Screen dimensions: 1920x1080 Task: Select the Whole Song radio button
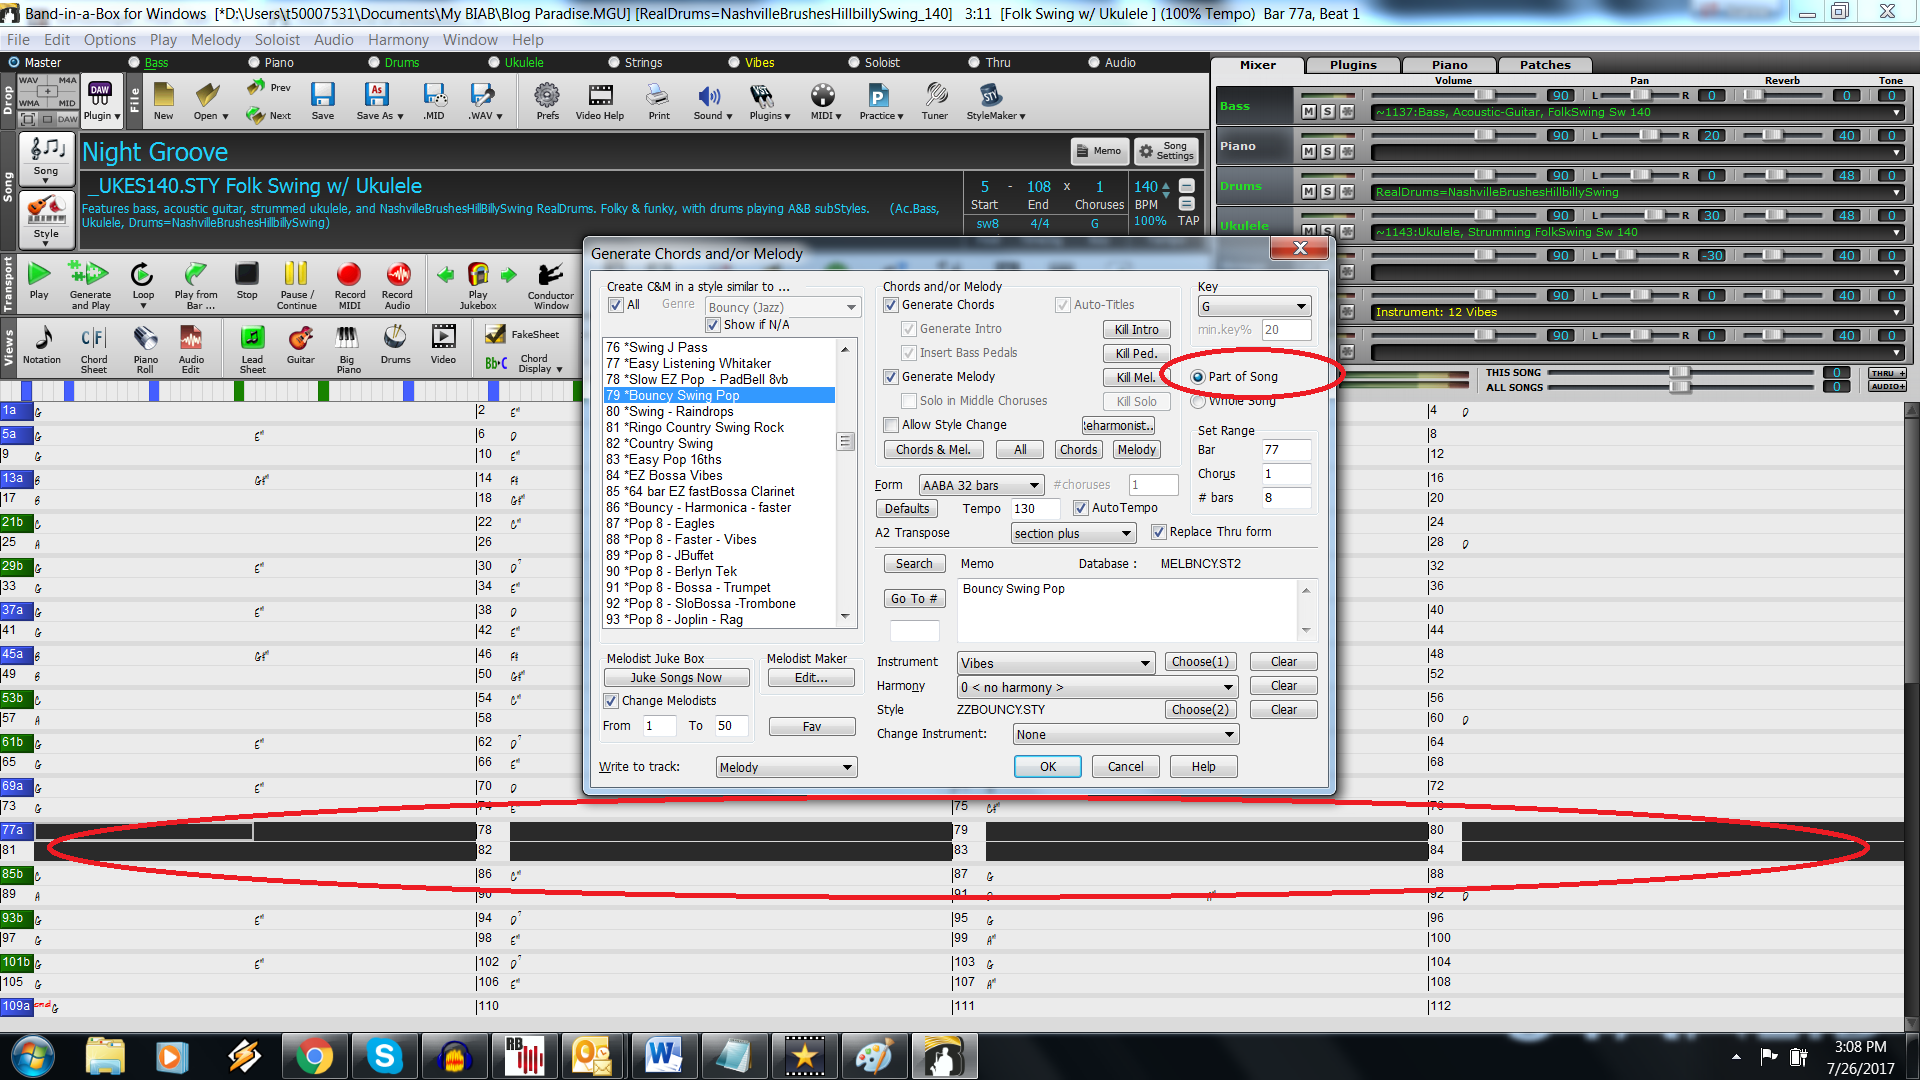pos(1198,401)
